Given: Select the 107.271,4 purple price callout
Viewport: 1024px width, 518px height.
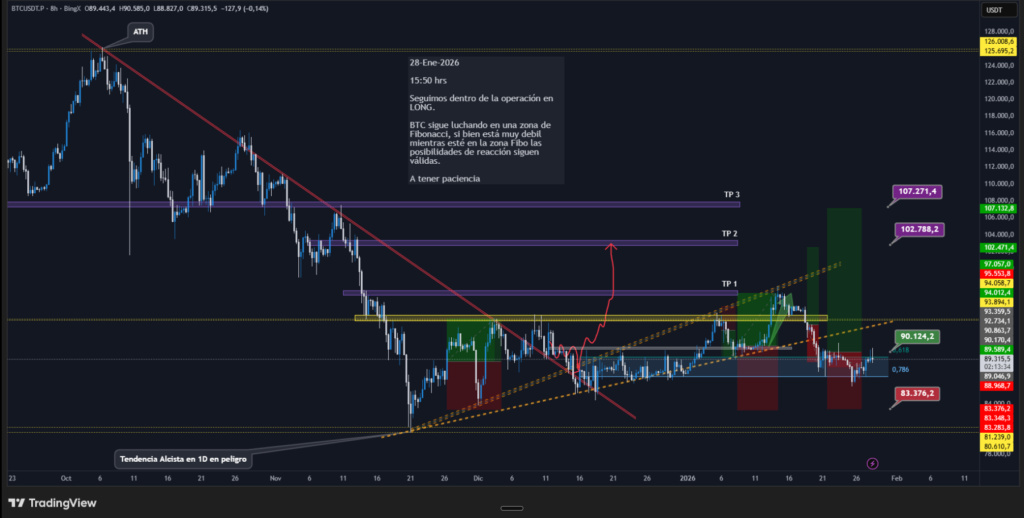Looking at the screenshot, I should click(x=920, y=190).
